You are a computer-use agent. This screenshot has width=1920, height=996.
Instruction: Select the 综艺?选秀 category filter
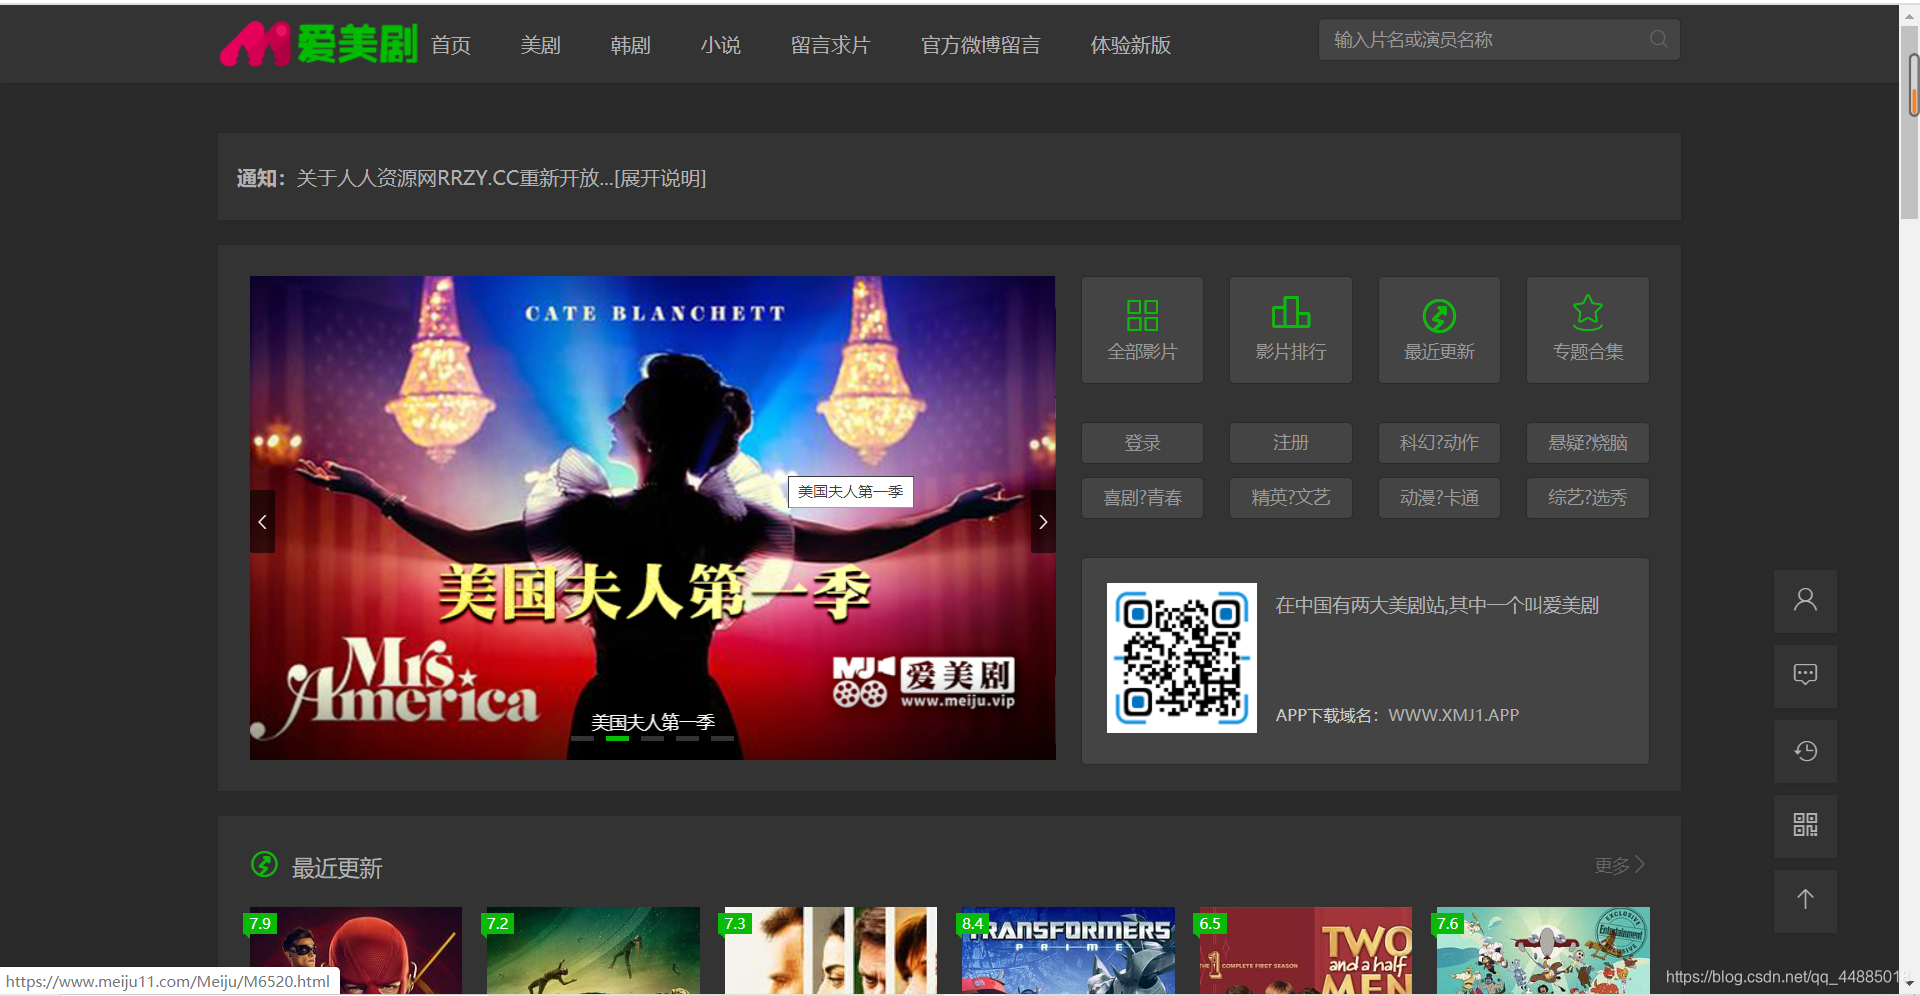pyautogui.click(x=1587, y=498)
